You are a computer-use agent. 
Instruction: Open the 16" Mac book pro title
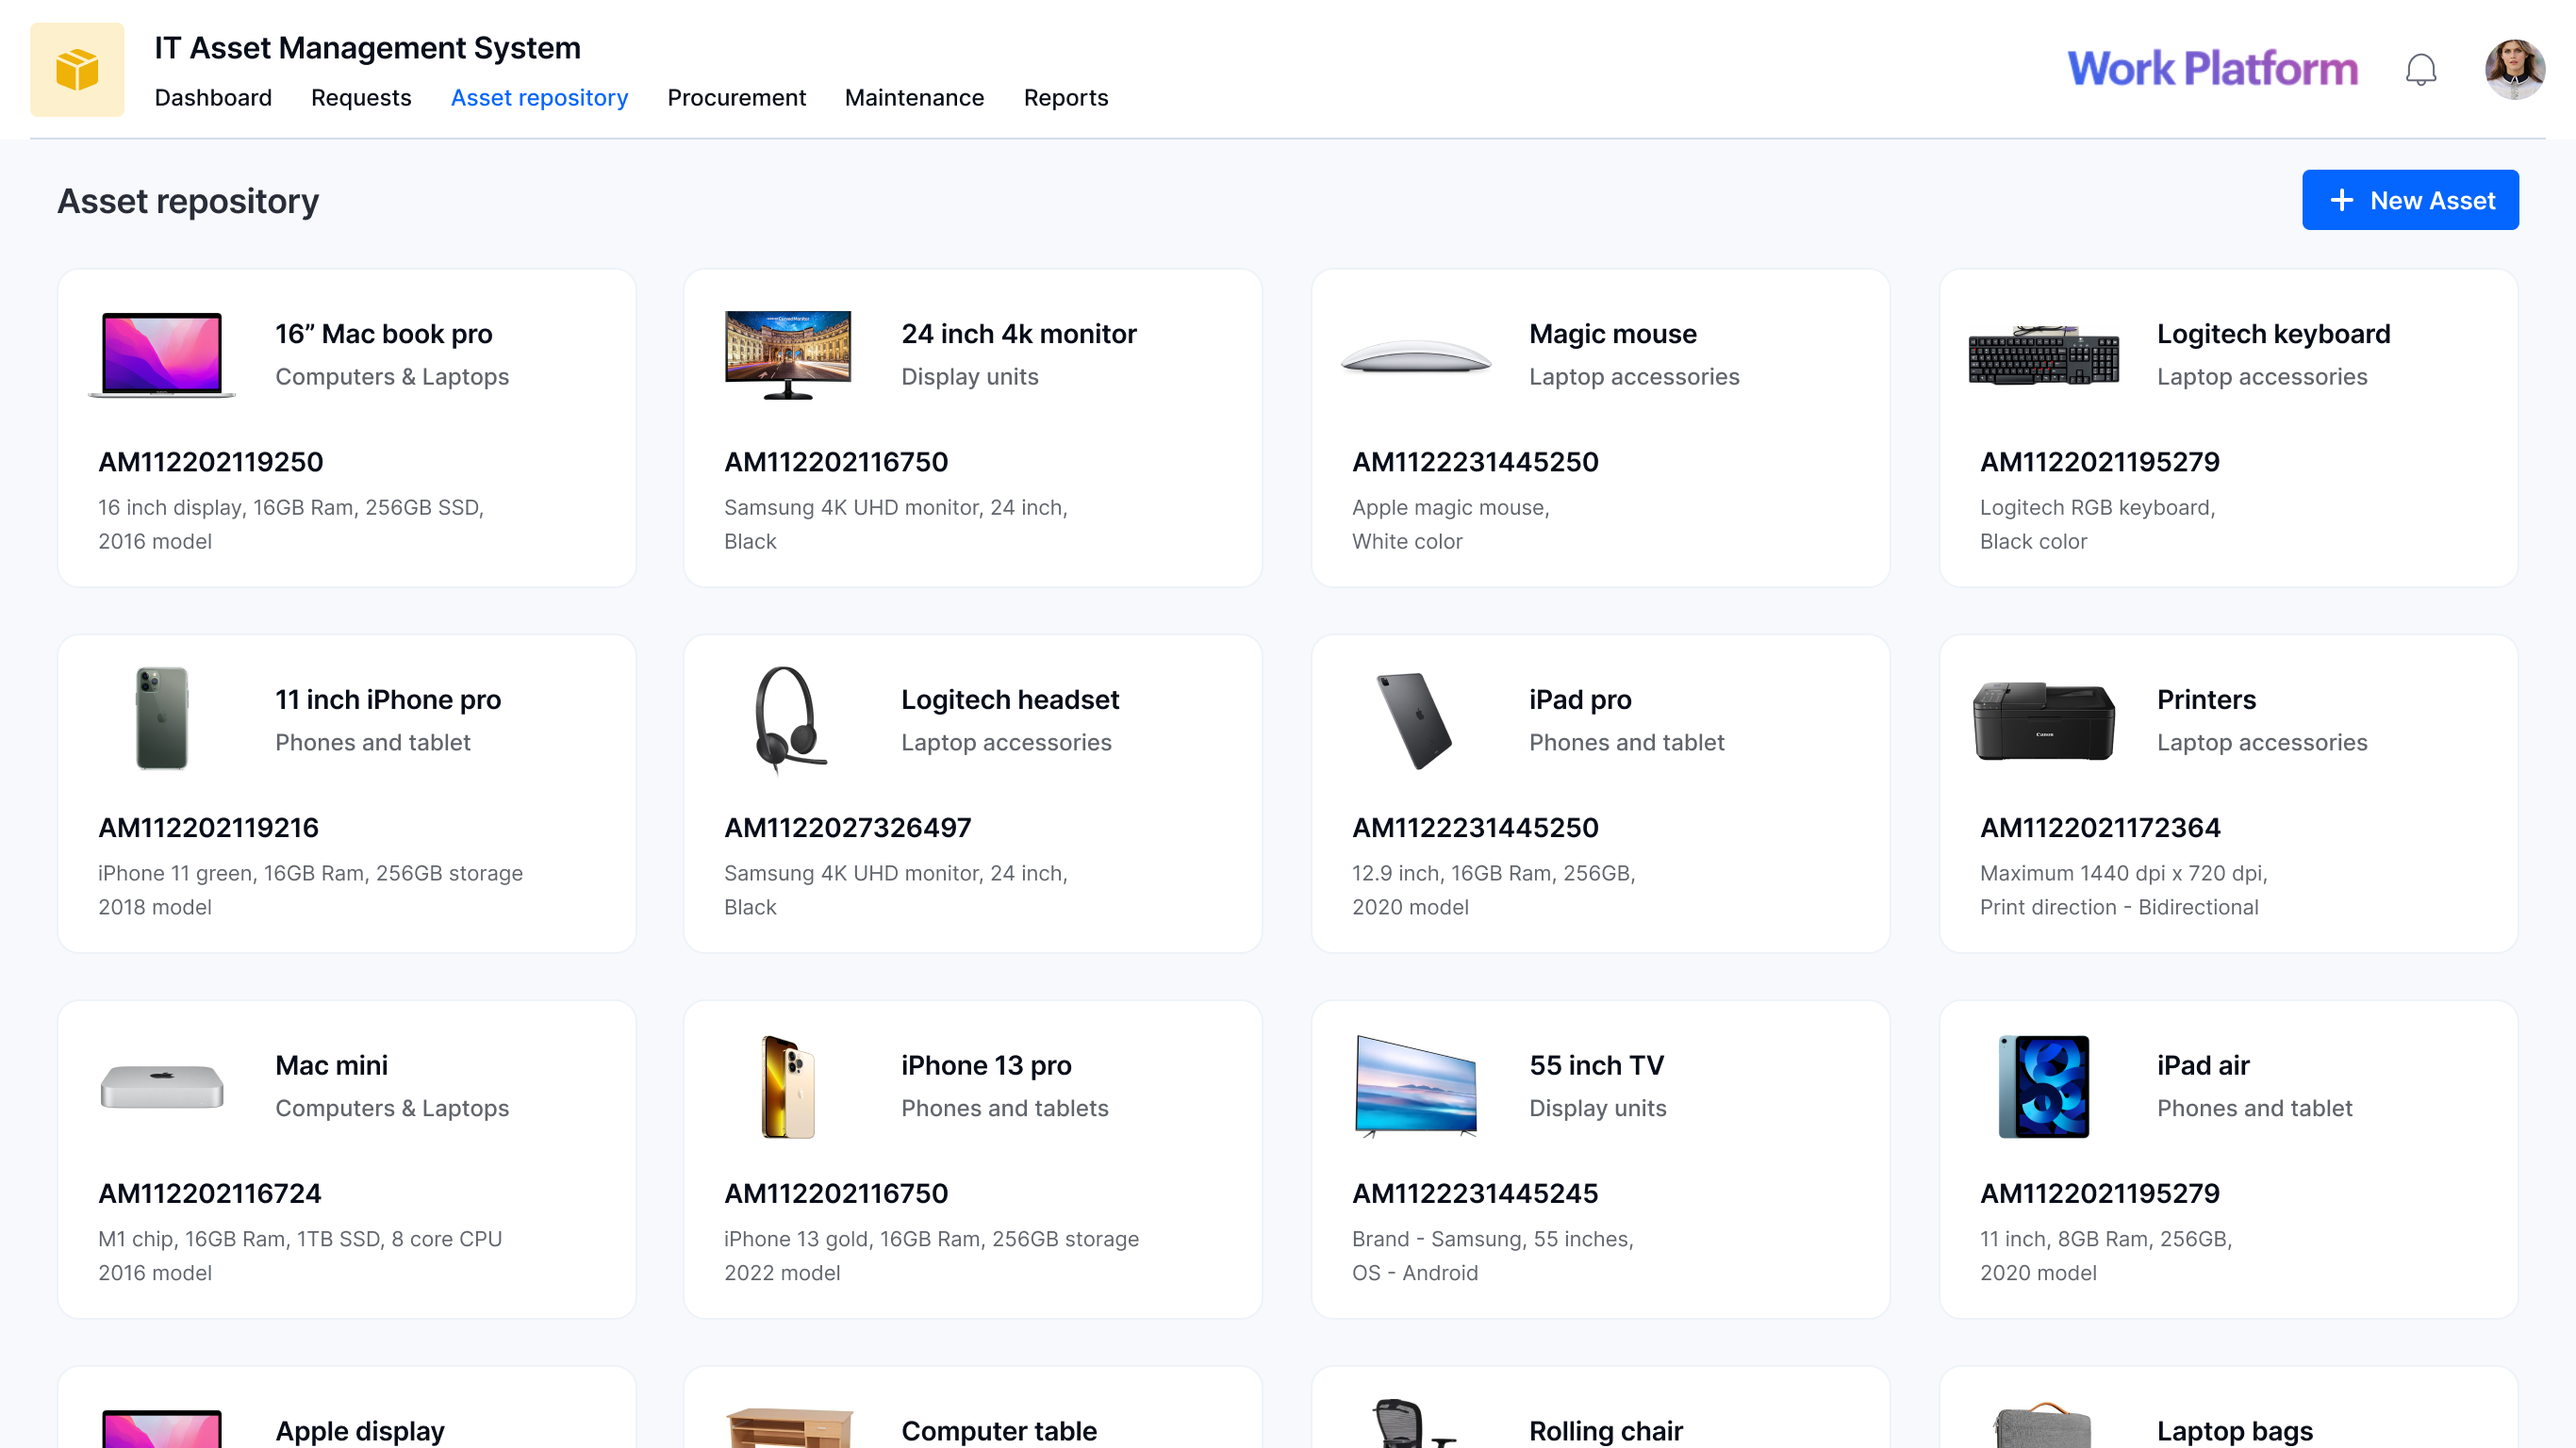point(384,334)
